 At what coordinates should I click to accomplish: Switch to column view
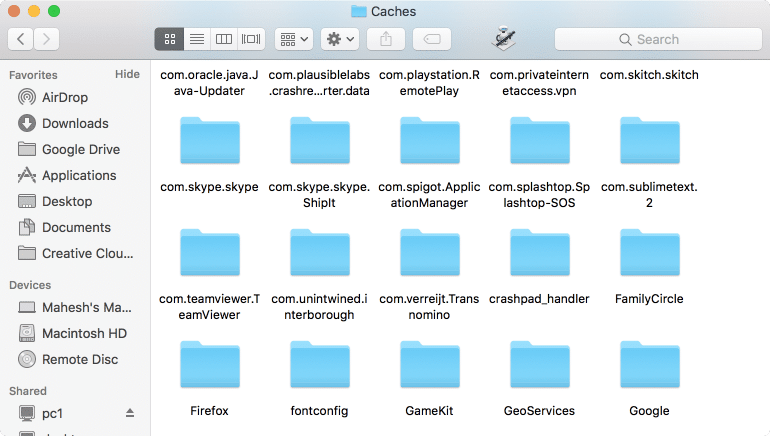pyautogui.click(x=224, y=39)
